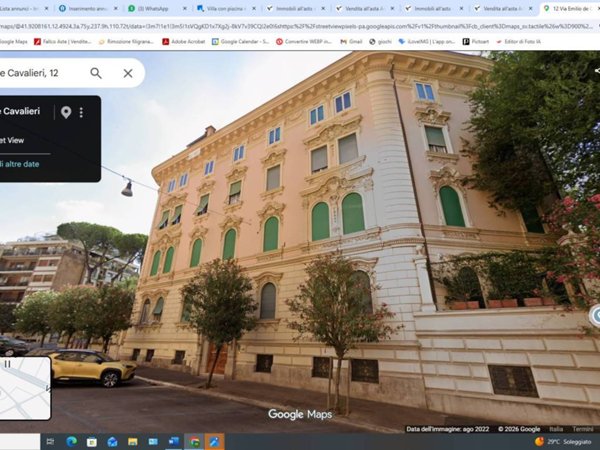Open the 'giochi' bookmark

coord(380,42)
